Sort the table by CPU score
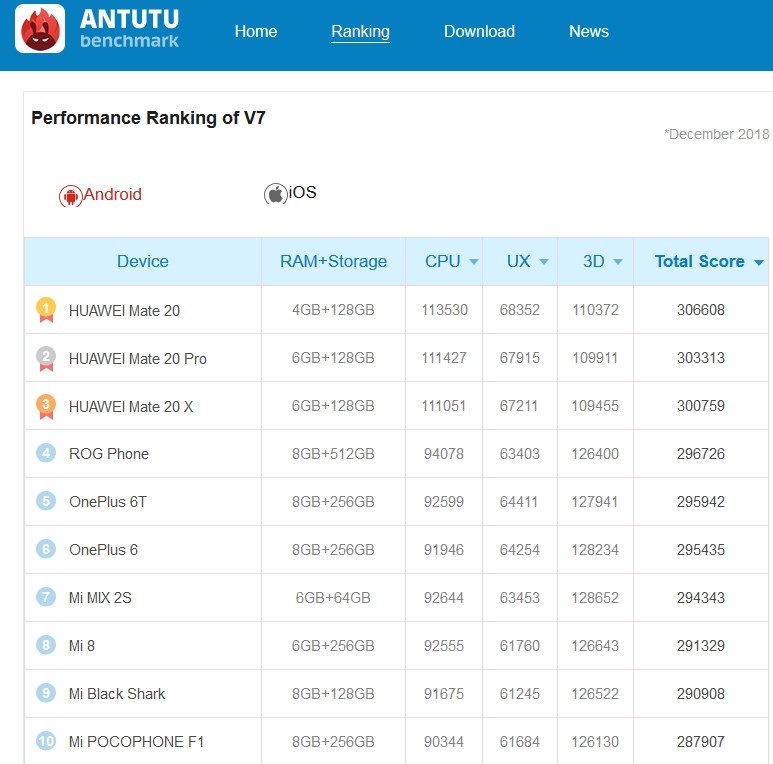 pyautogui.click(x=451, y=261)
